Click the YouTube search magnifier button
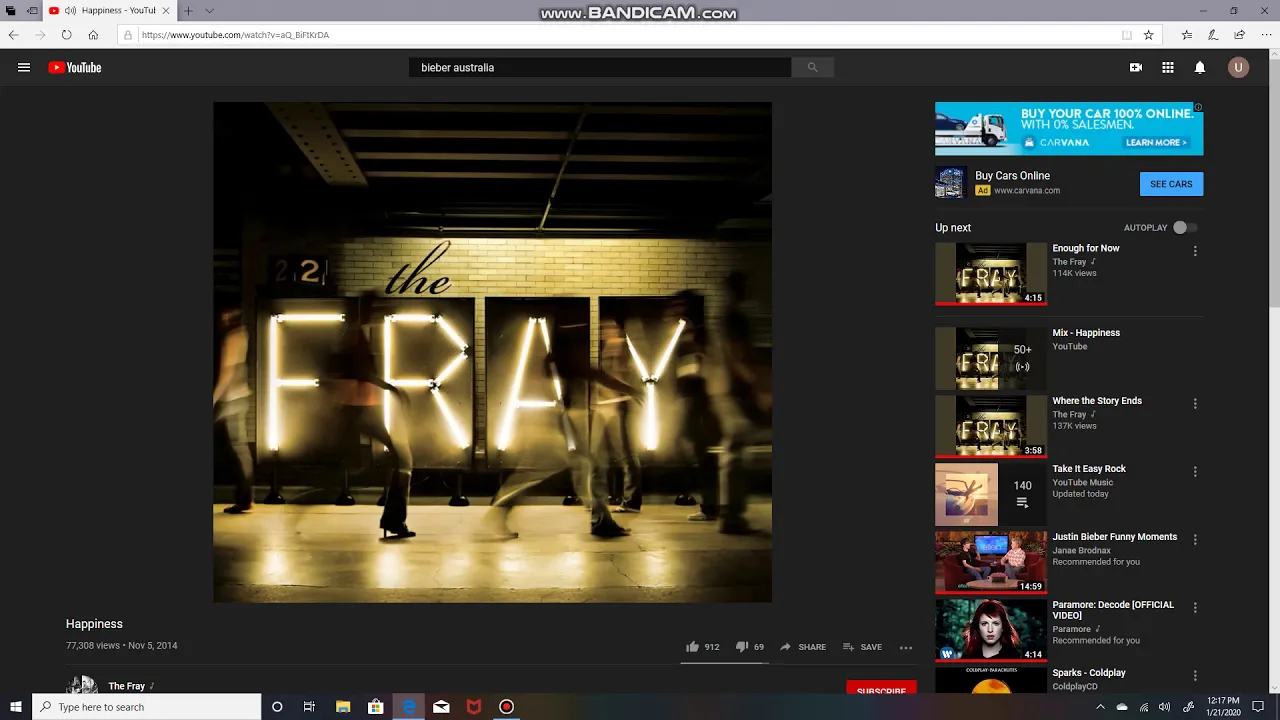Screen dimensions: 1280x720 (812, 68)
